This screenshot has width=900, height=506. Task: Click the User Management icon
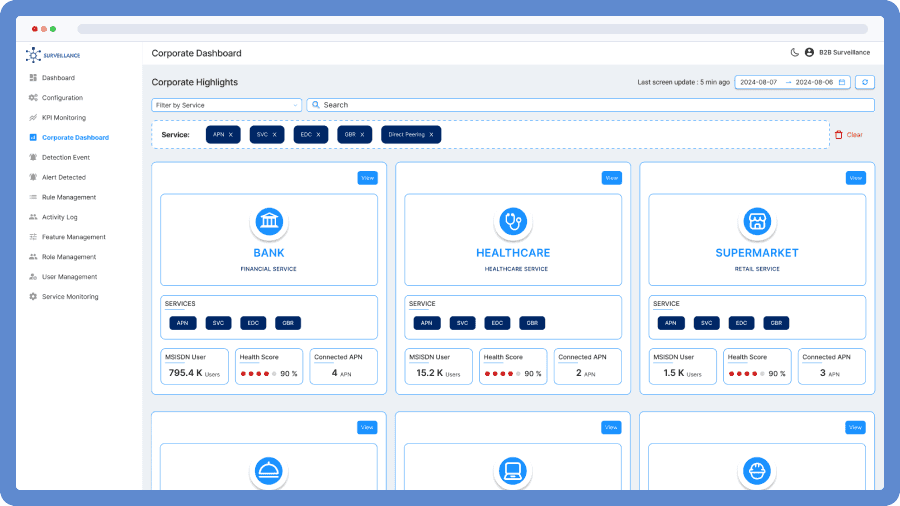point(33,277)
